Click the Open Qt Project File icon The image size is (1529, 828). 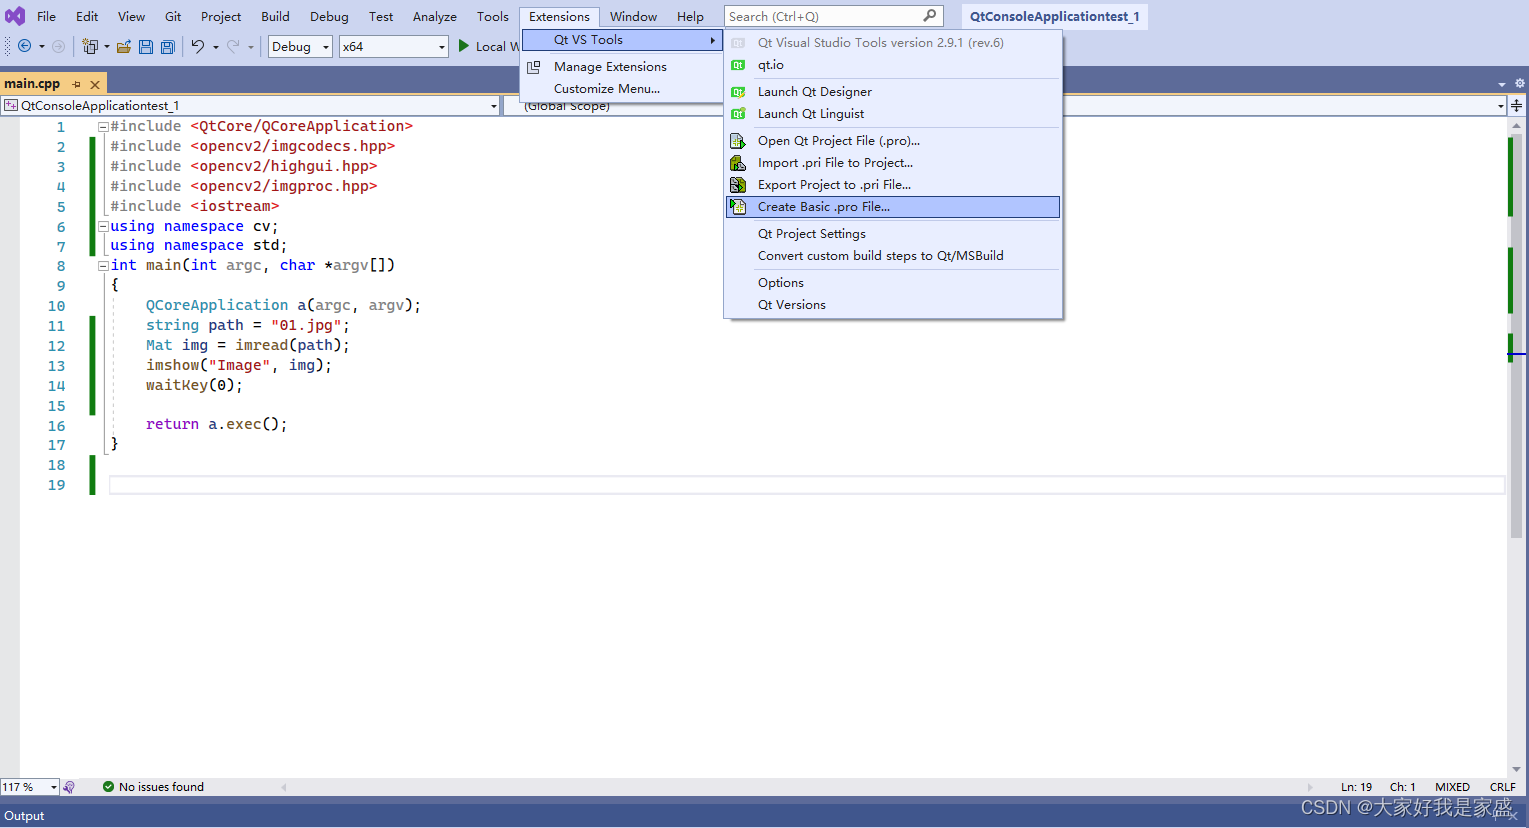(x=738, y=141)
